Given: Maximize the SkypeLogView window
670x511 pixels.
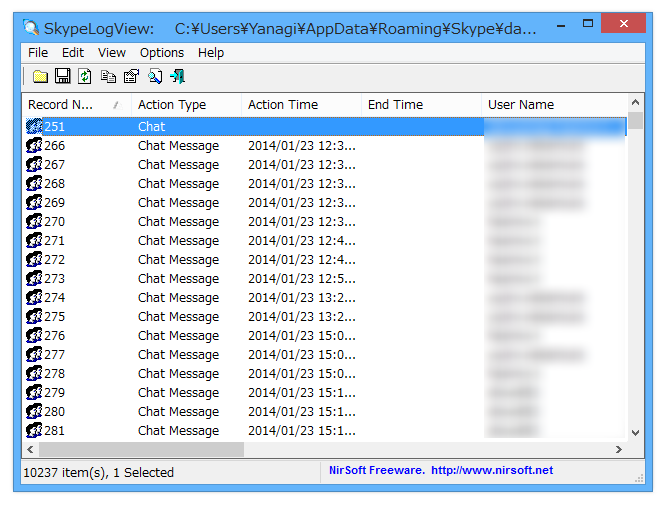Looking at the screenshot, I should coord(588,23).
